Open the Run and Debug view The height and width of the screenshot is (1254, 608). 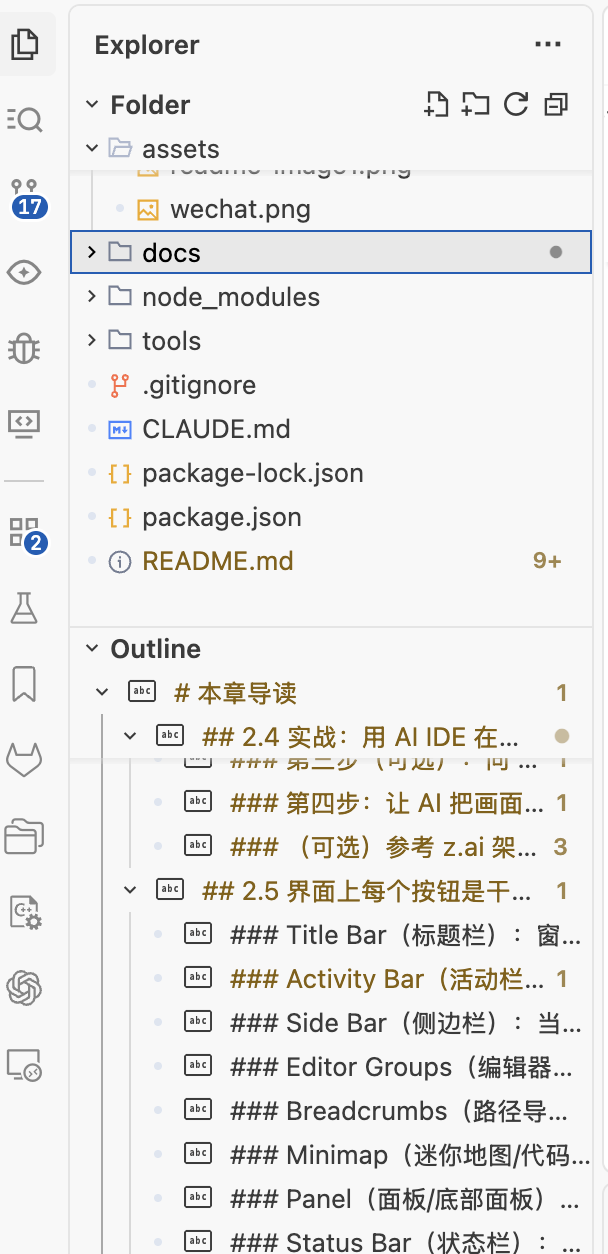(x=24, y=348)
